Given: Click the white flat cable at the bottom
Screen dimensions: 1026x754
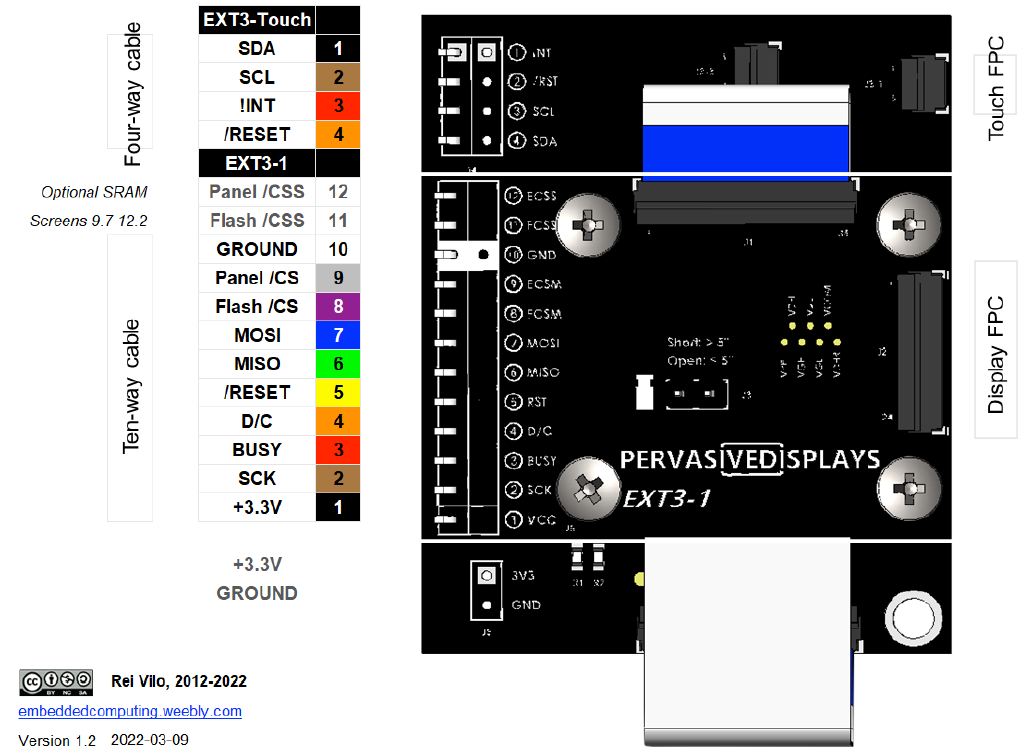Looking at the screenshot, I should [x=748, y=641].
